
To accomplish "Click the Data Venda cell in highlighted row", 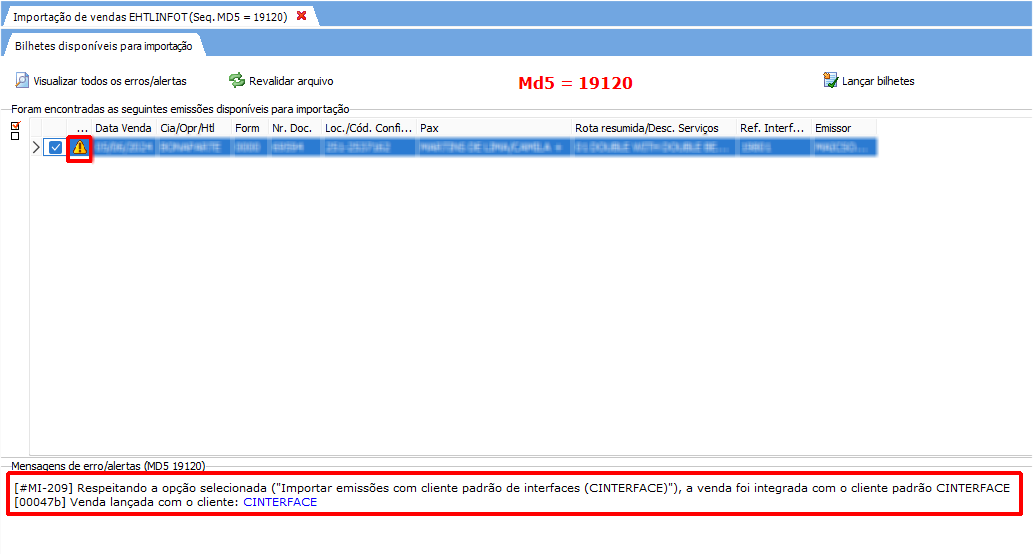I will (x=123, y=147).
